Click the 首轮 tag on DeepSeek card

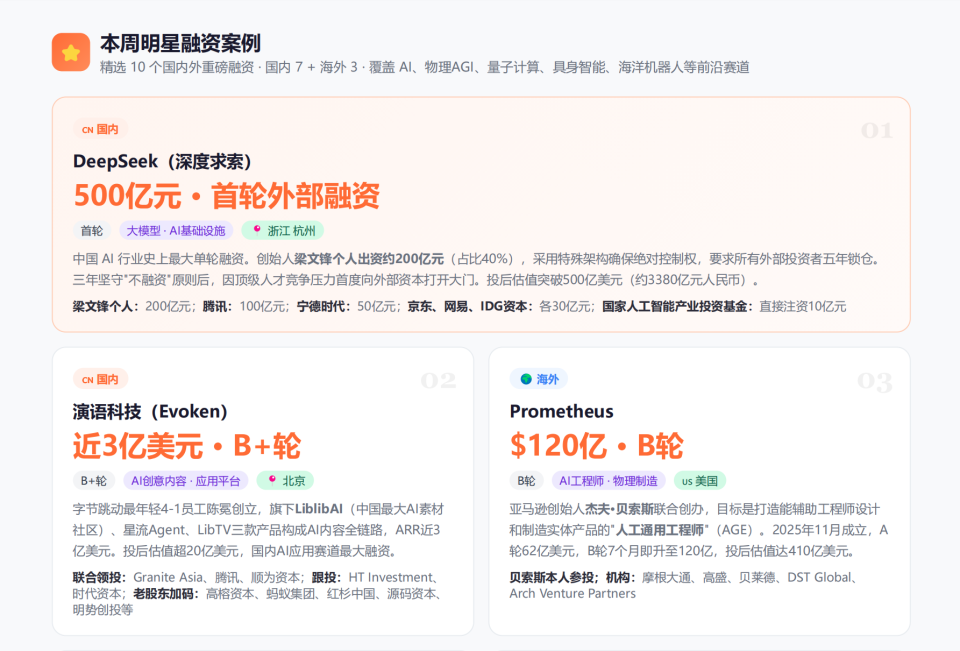click(x=92, y=231)
